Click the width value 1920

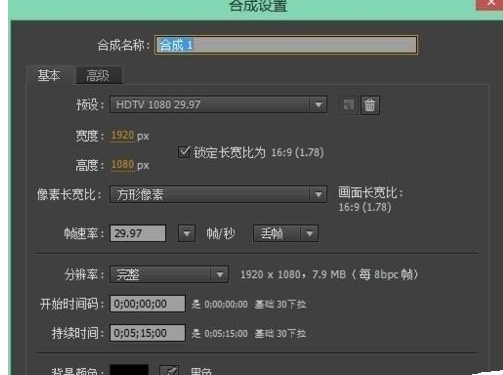(122, 135)
